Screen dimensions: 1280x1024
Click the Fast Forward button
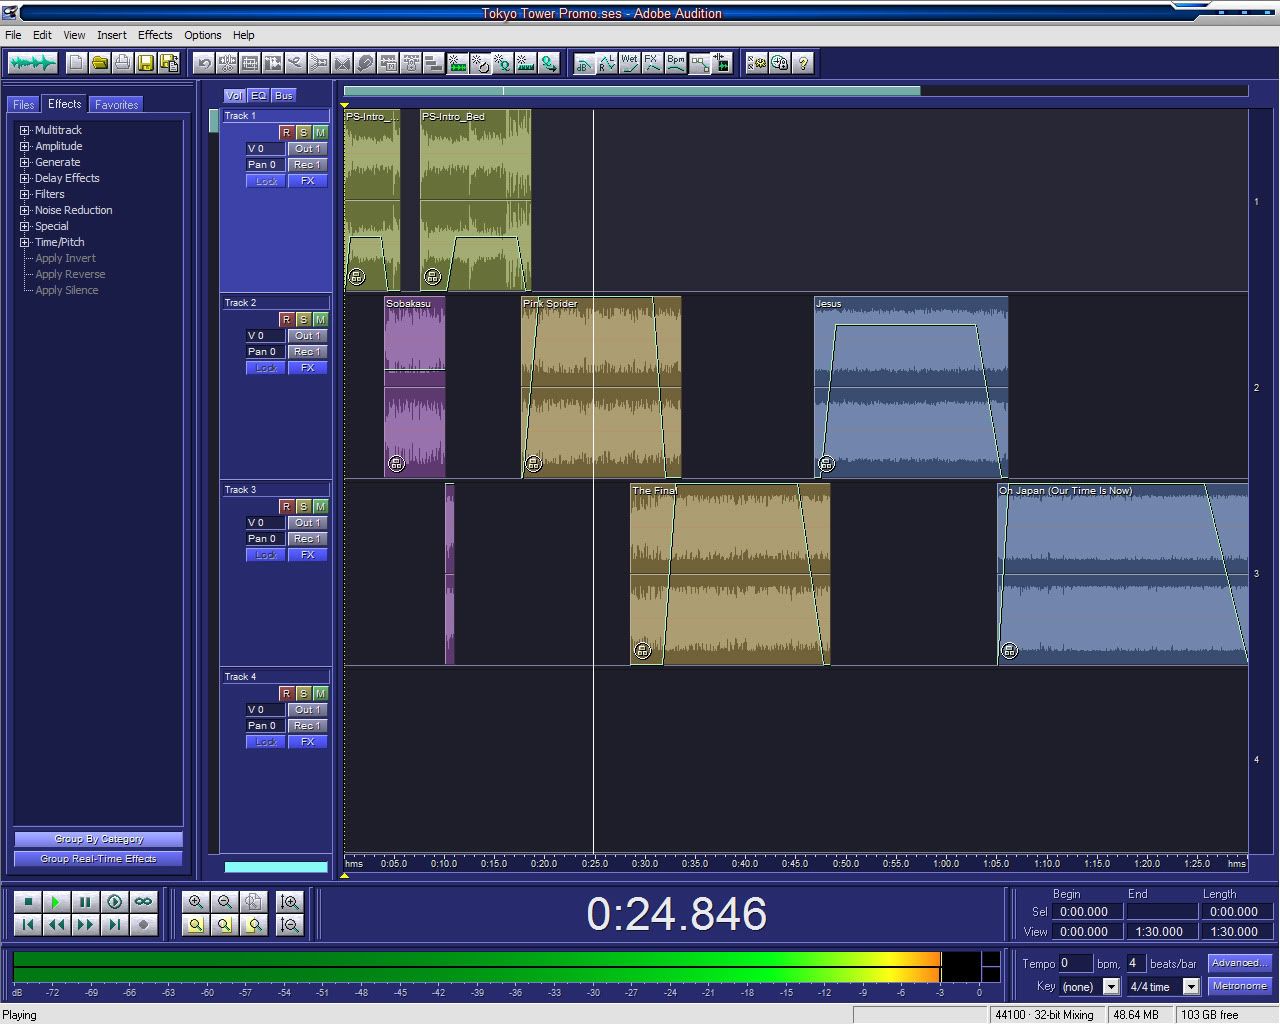click(x=85, y=925)
